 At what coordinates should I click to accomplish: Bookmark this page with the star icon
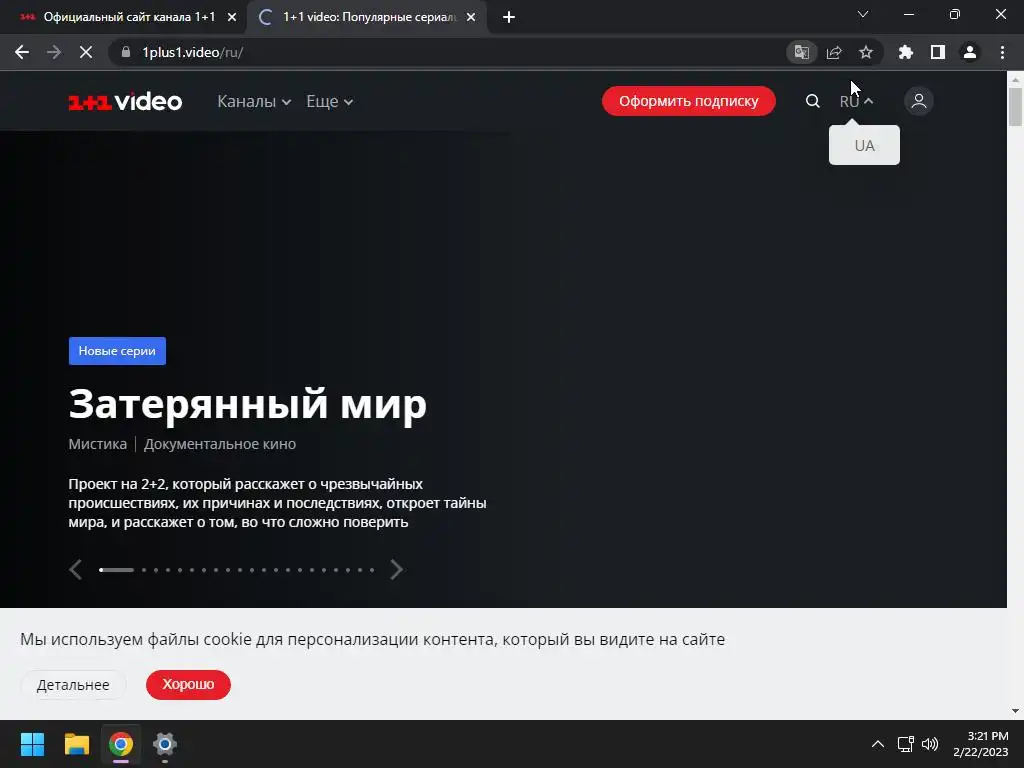point(865,52)
